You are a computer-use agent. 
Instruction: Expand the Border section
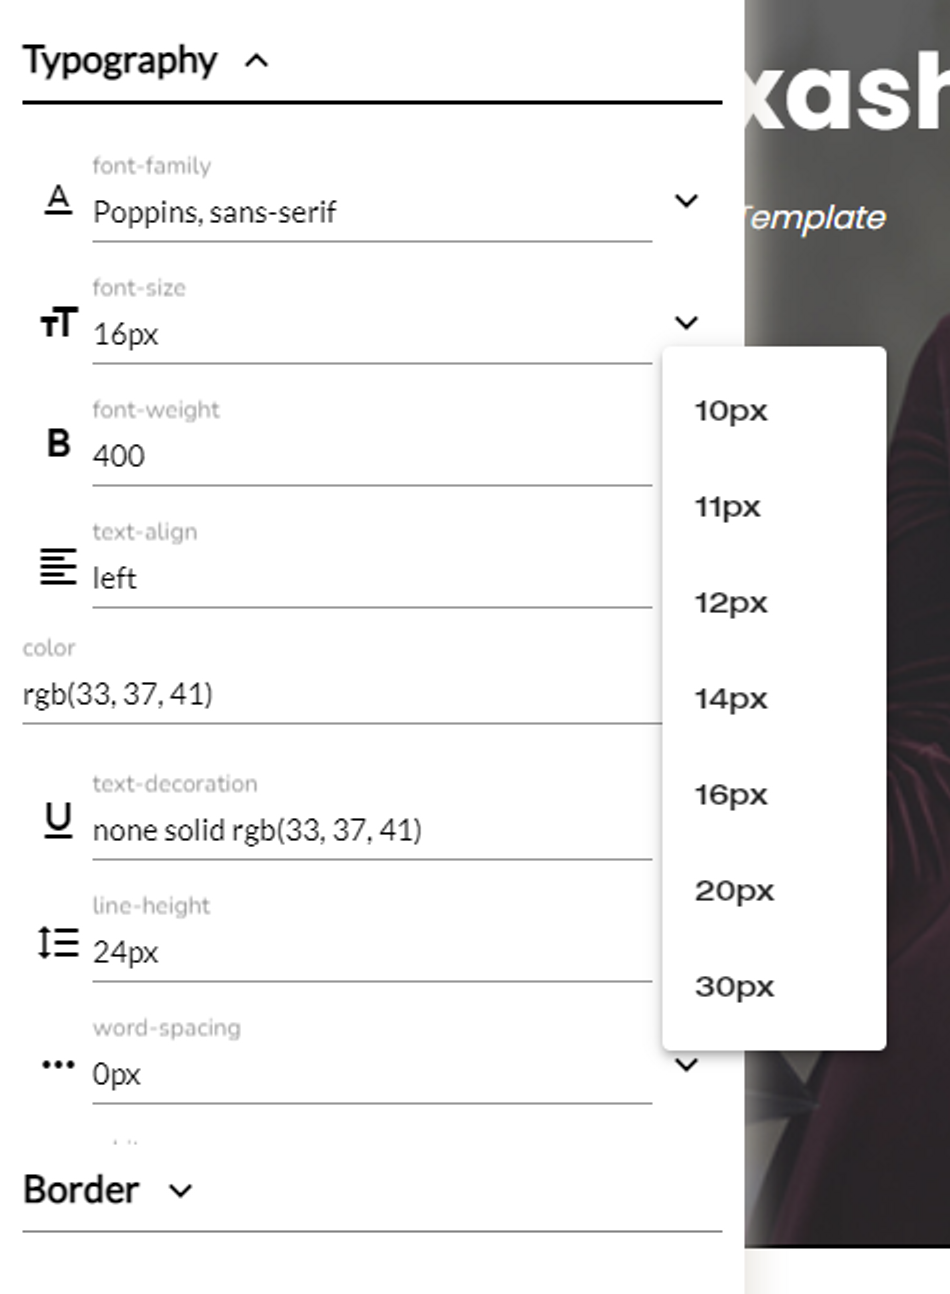pyautogui.click(x=181, y=1190)
